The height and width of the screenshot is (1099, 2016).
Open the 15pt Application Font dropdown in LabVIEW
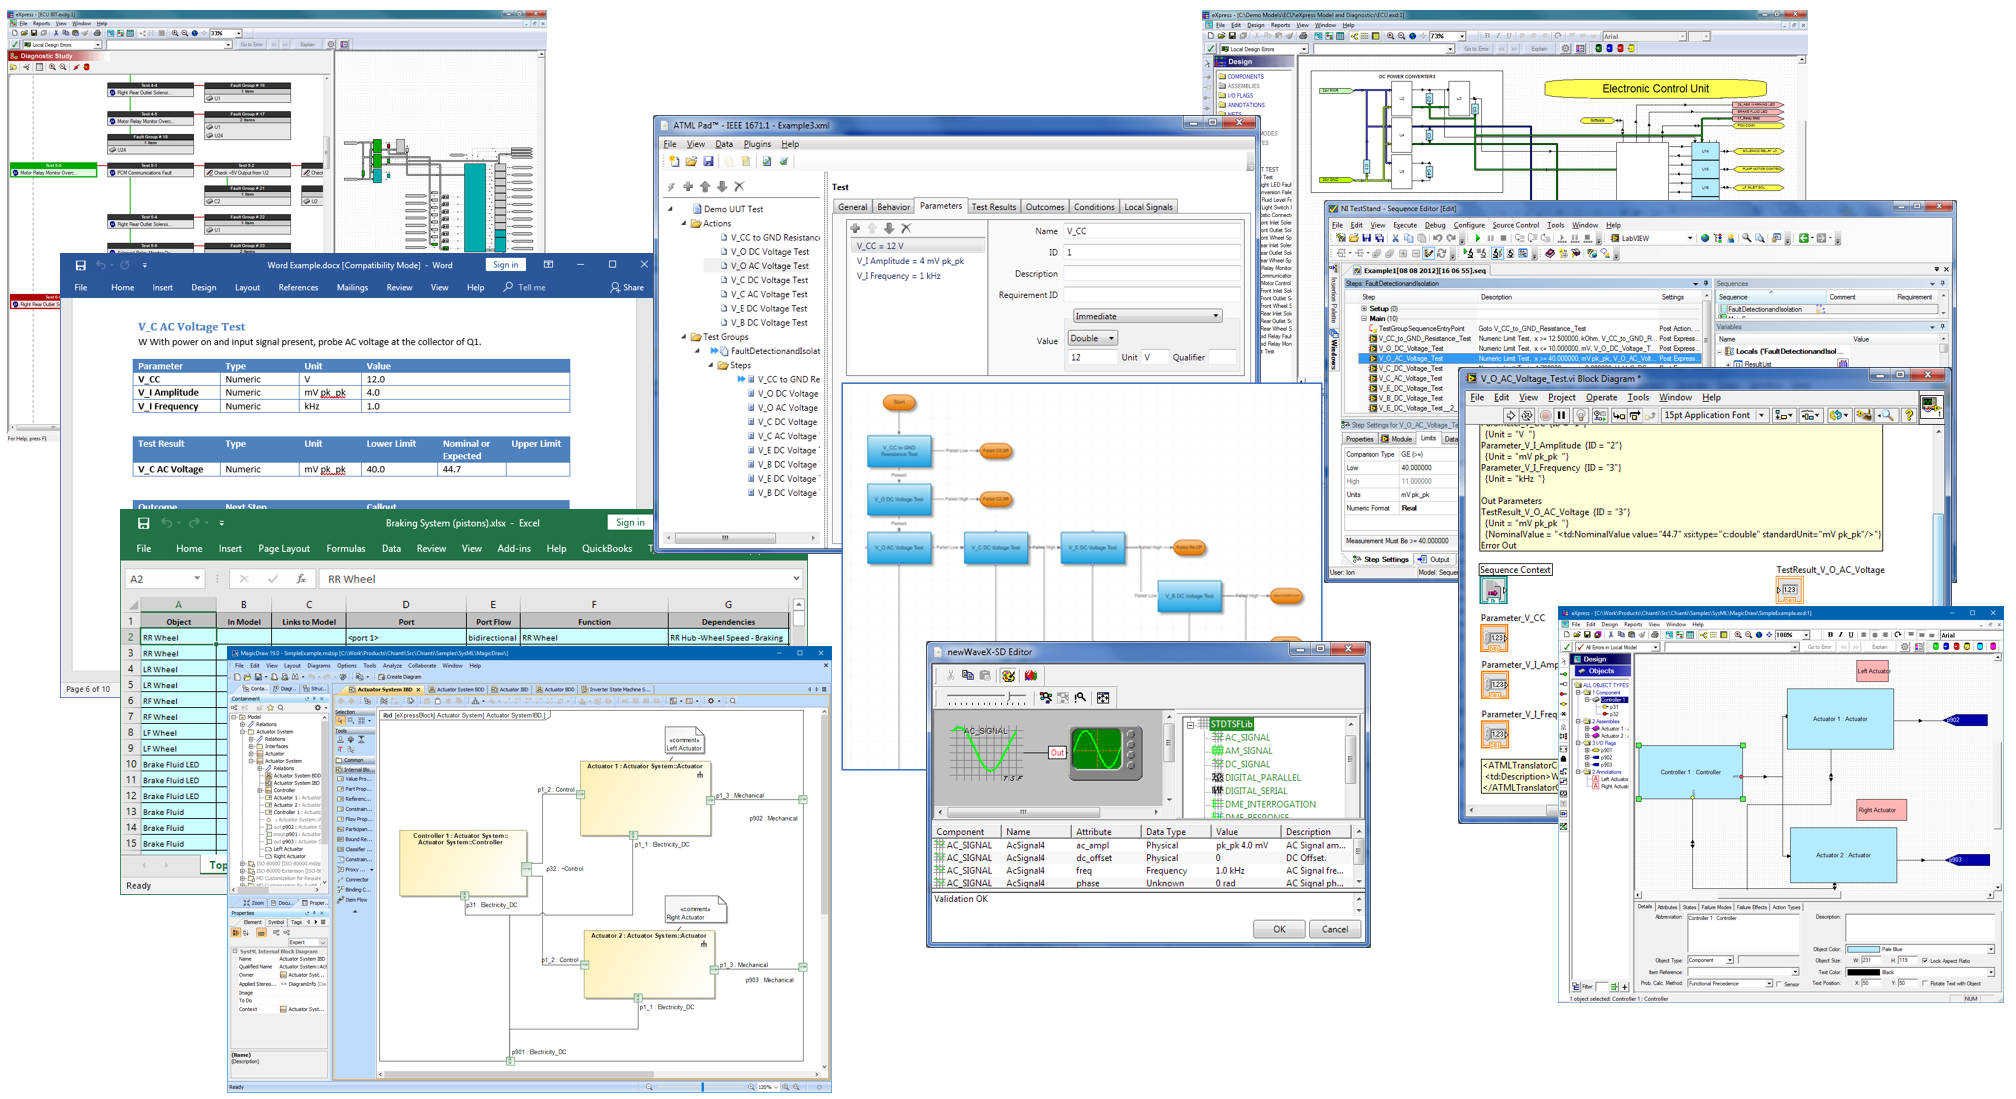(x=1760, y=415)
